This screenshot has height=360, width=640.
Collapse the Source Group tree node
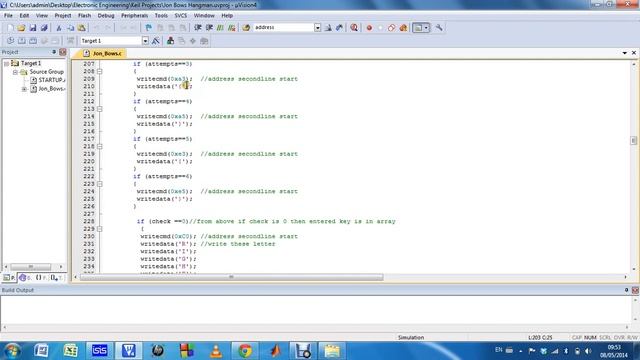[x=15, y=72]
